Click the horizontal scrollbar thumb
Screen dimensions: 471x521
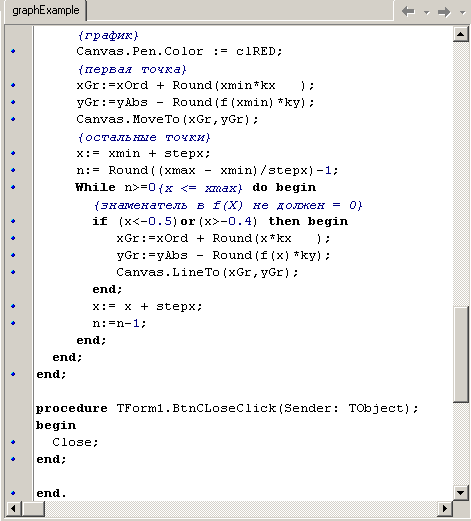click(x=33, y=509)
